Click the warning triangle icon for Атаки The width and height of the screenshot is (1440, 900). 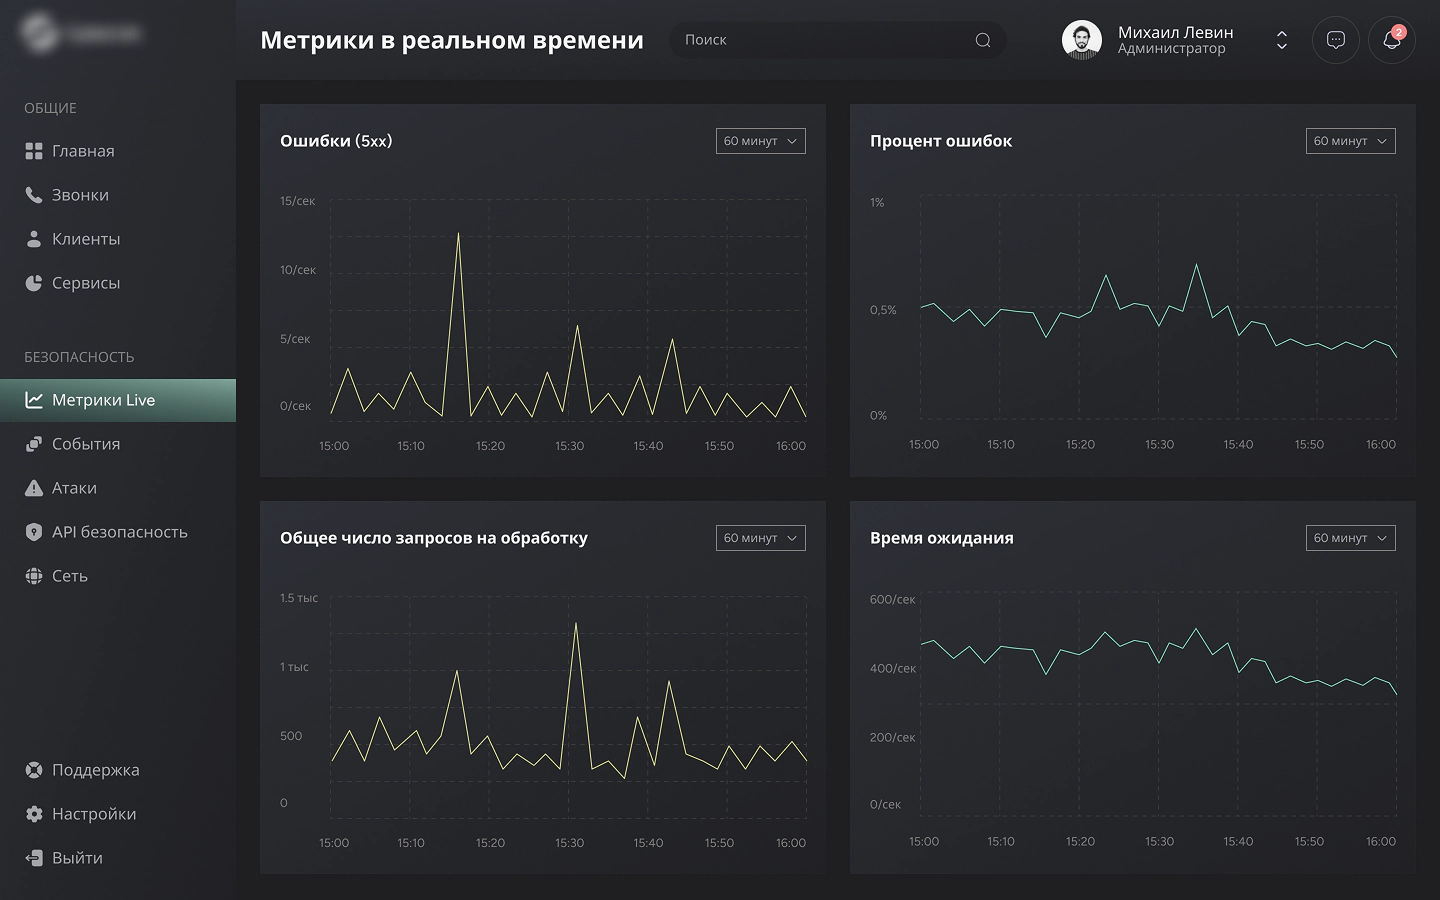click(34, 488)
